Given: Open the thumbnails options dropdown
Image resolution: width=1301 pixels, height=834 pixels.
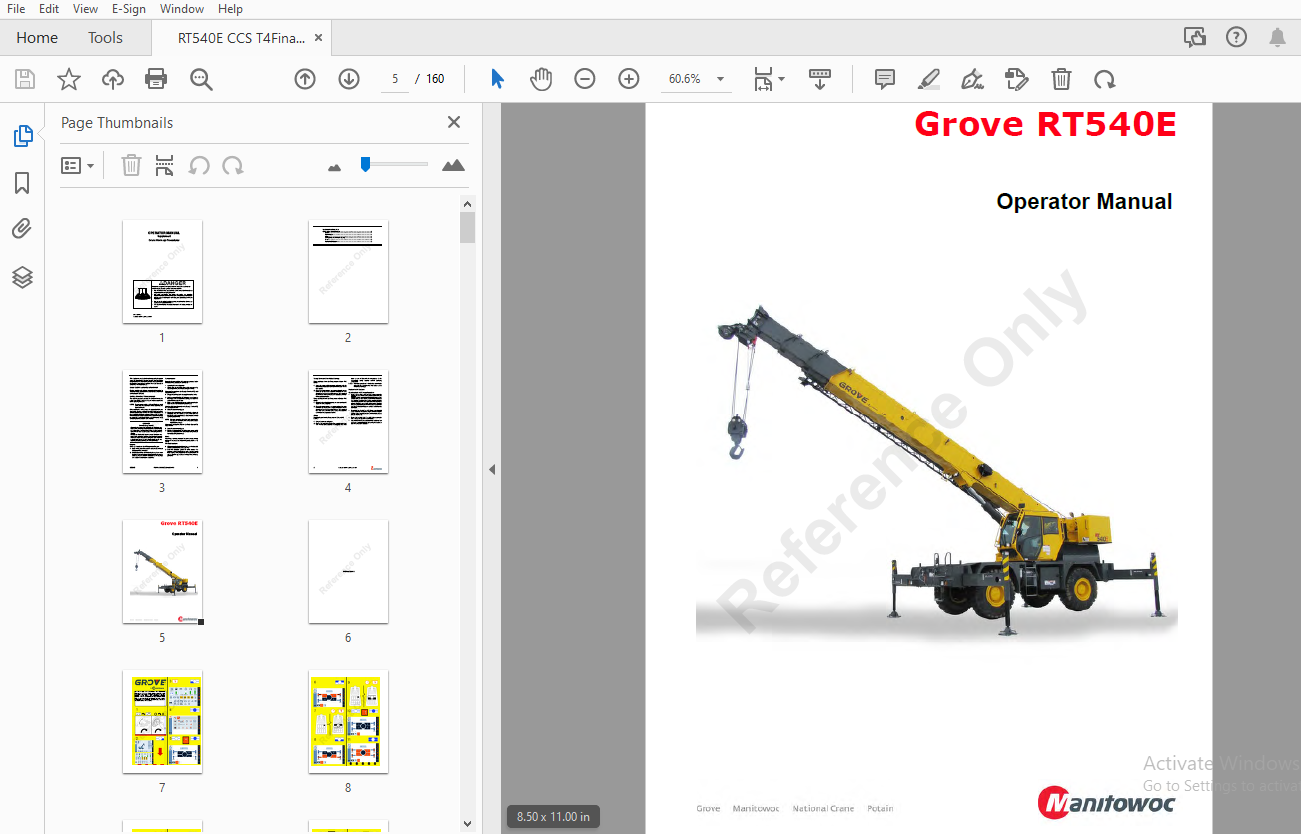Looking at the screenshot, I should pos(77,165).
